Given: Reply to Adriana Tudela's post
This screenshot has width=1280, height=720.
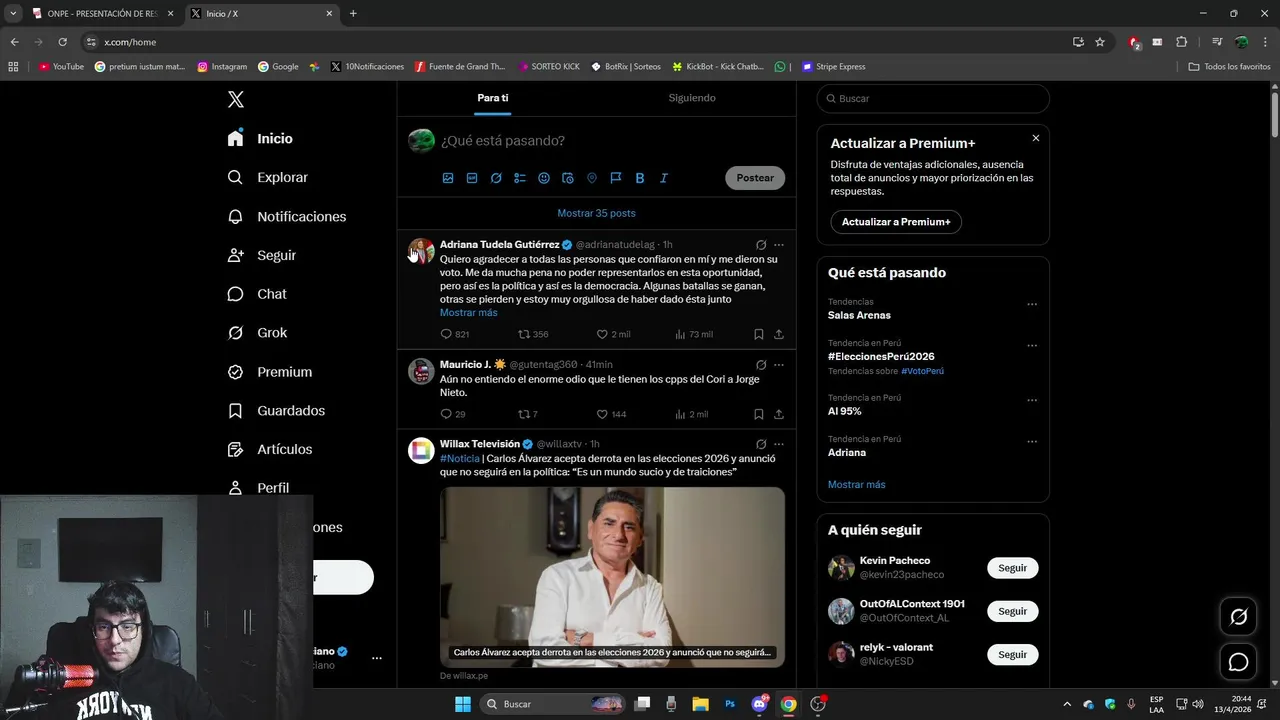Looking at the screenshot, I should (454, 334).
